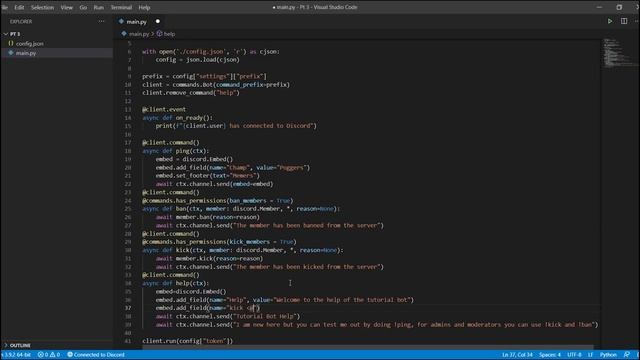Click braces icon beside config.json in Explorer
This screenshot has width=640, height=360.
pyautogui.click(x=11, y=43)
